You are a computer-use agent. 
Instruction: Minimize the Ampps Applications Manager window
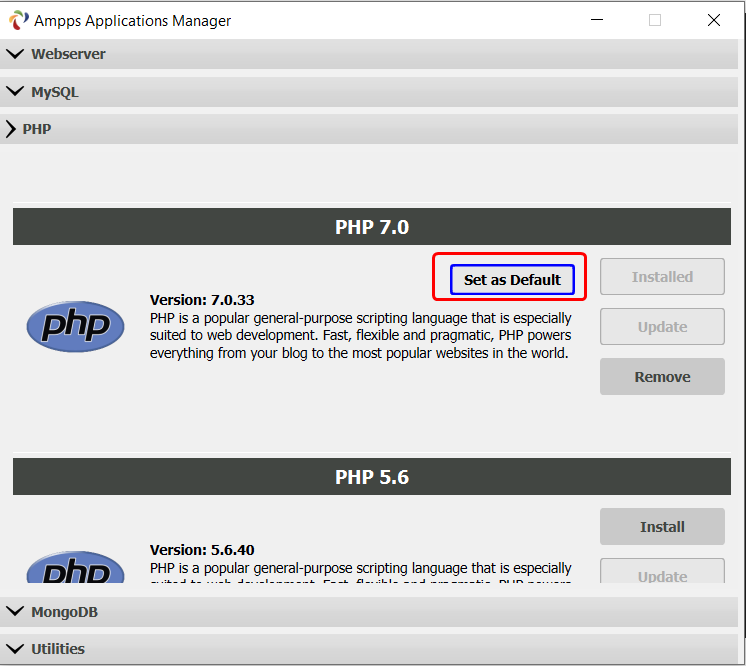597,20
